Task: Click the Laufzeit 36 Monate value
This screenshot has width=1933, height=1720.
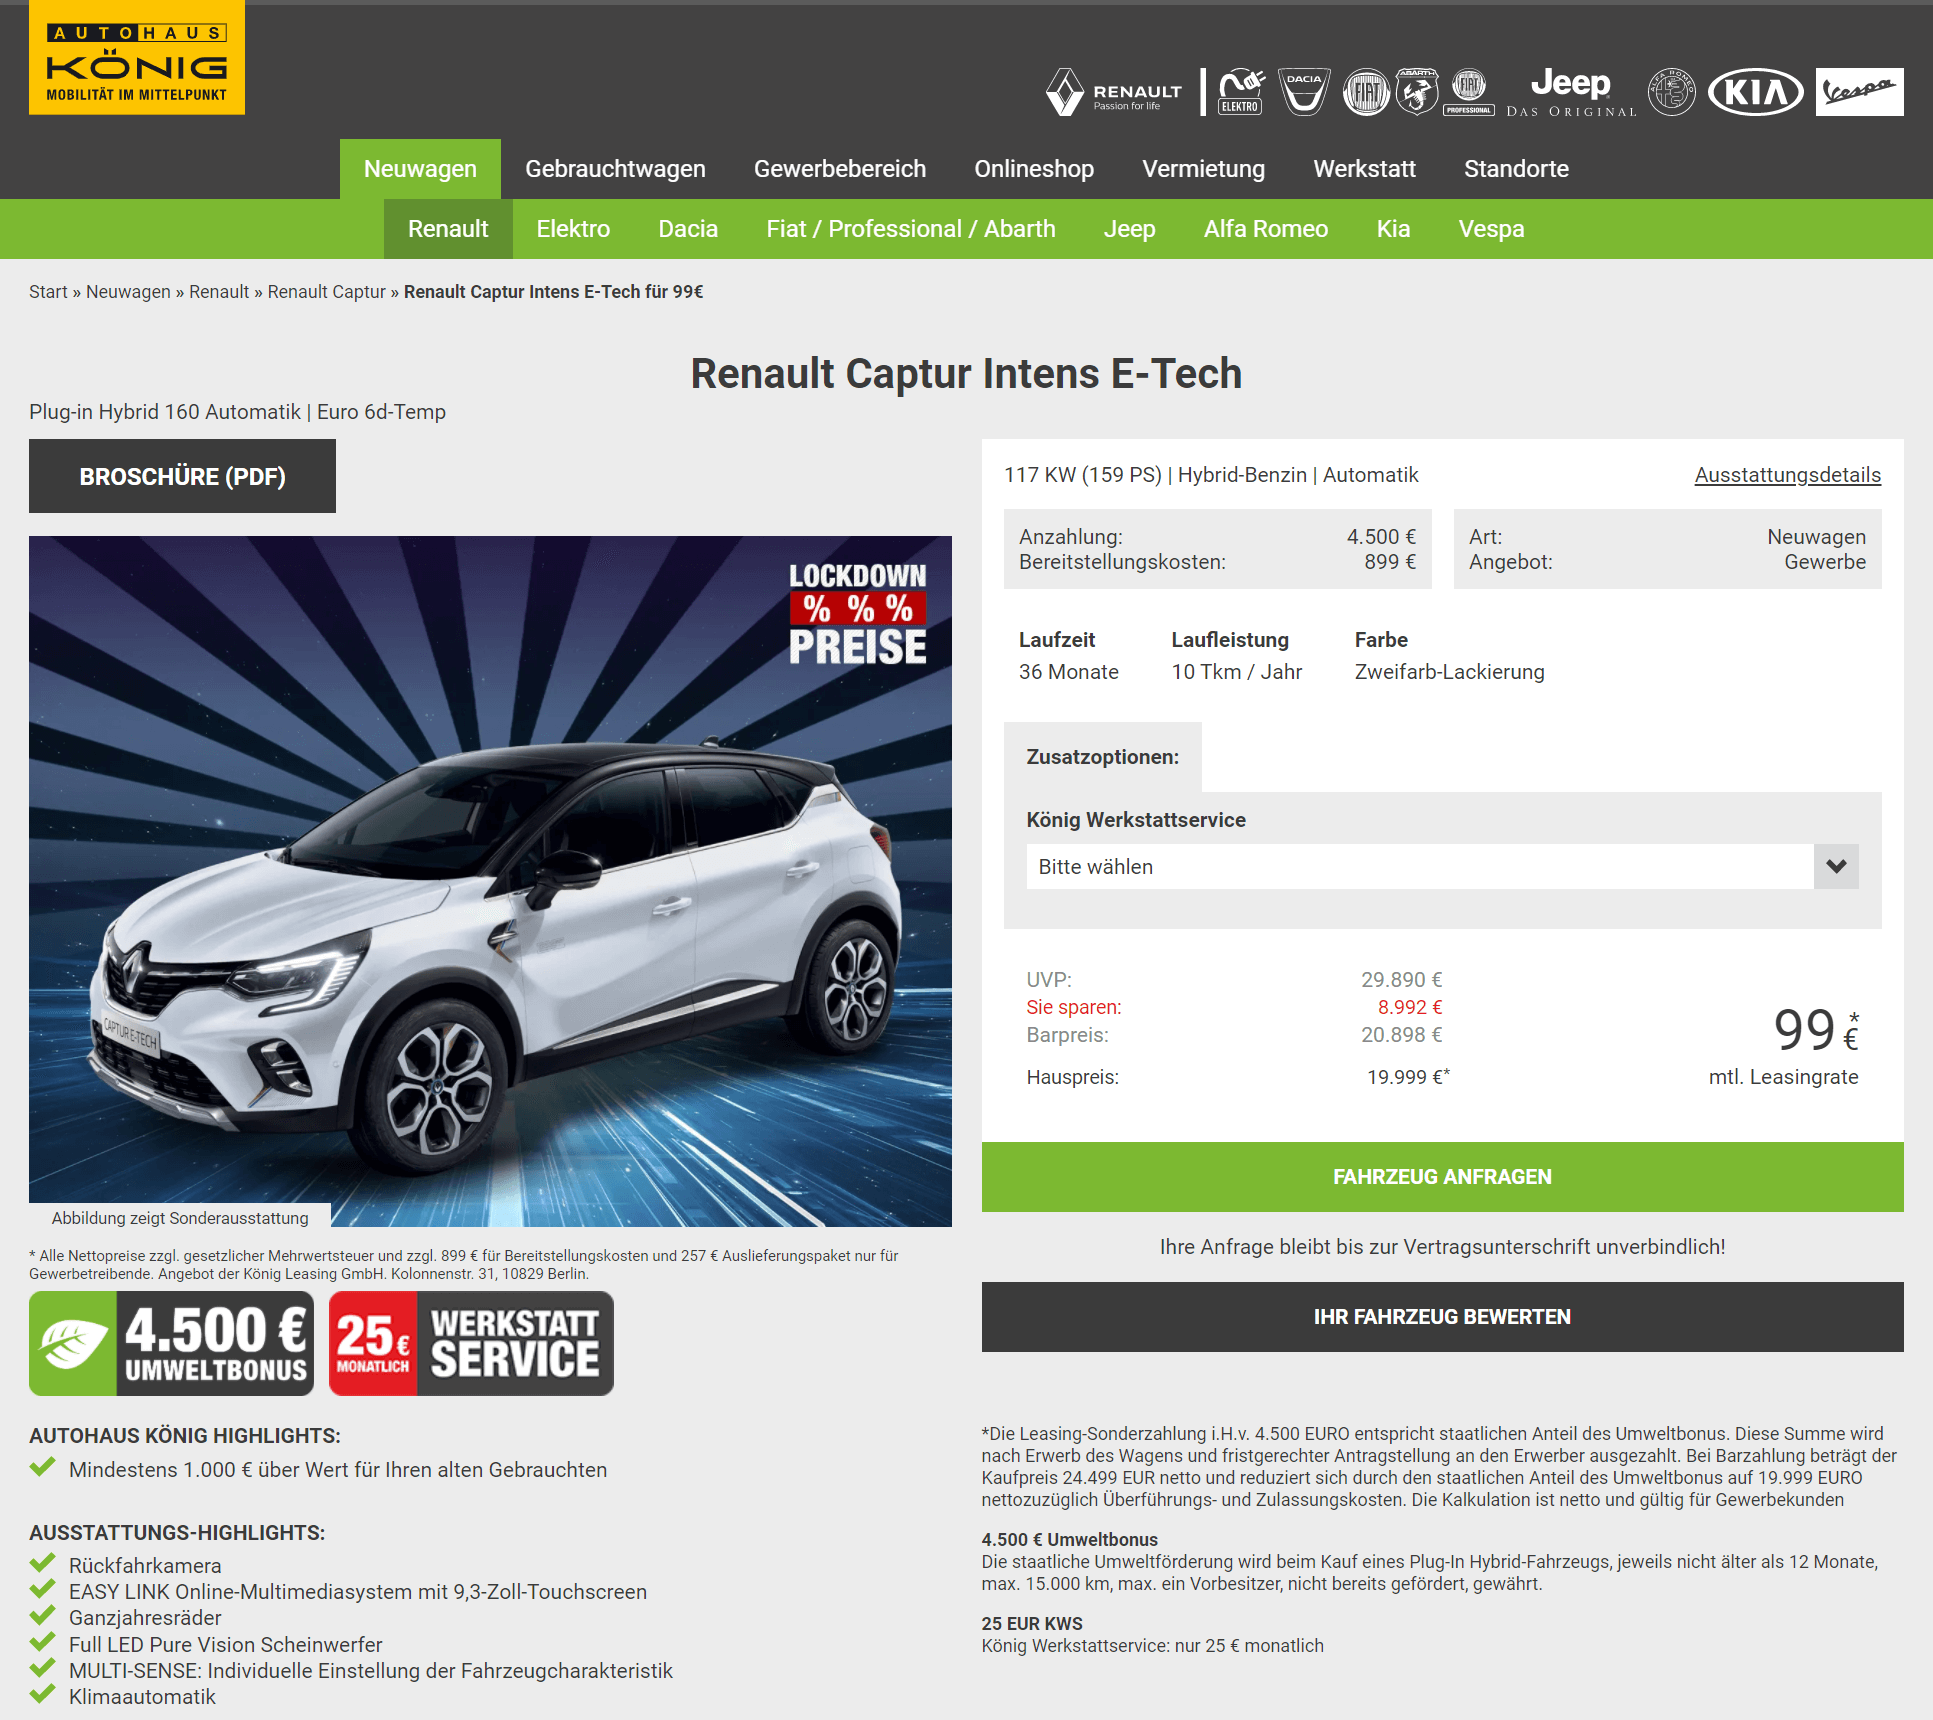Action: tap(1068, 672)
